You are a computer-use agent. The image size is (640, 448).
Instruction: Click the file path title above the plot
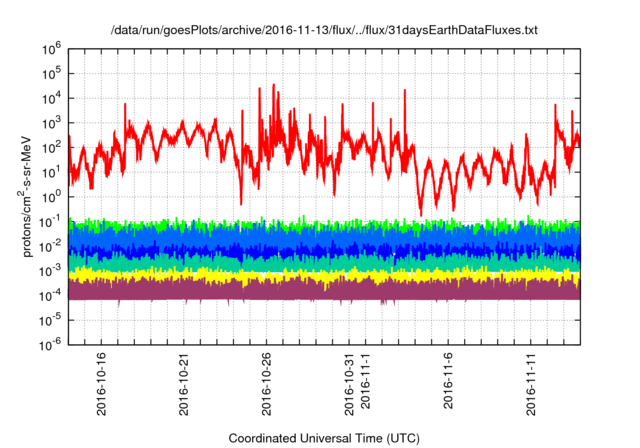click(323, 31)
